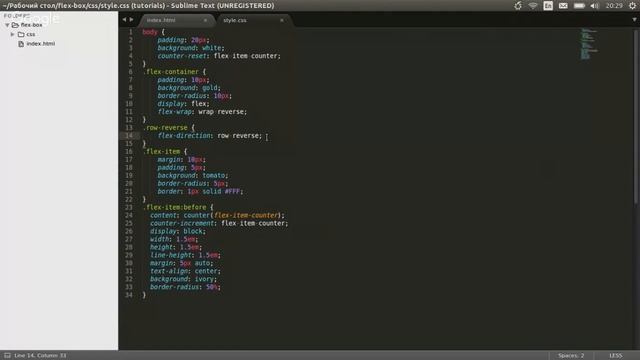Viewport: 640px width, 360px height.
Task: Place cursor on '.flex-container' selector
Action: tap(171, 72)
